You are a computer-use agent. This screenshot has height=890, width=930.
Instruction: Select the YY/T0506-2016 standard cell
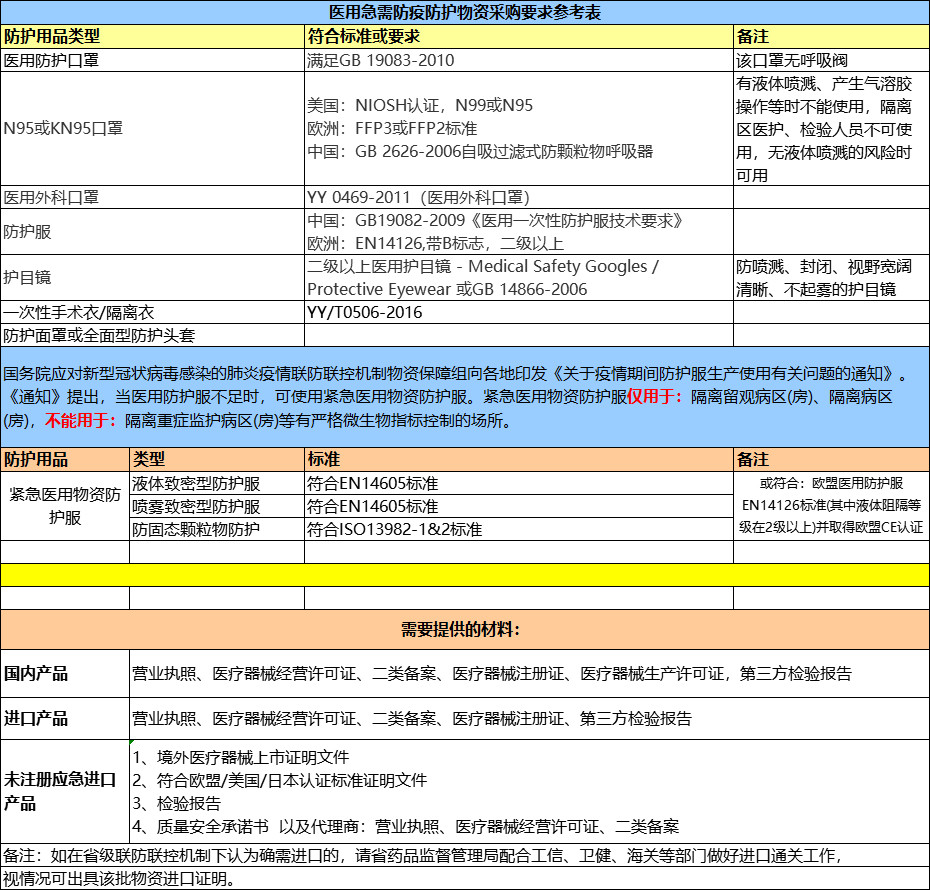[x=518, y=313]
